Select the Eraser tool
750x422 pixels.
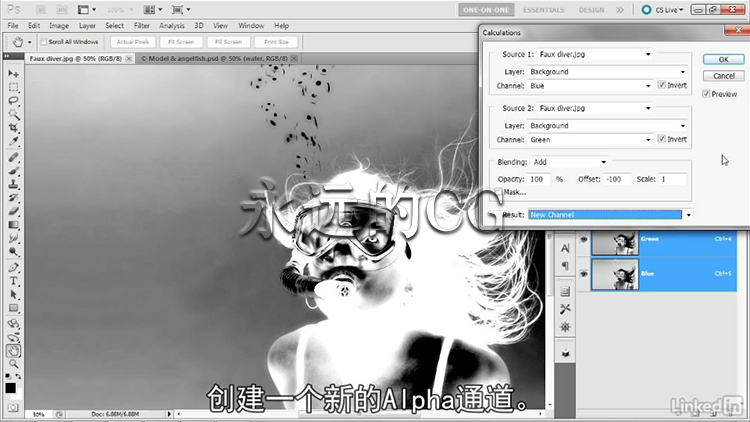(x=13, y=211)
